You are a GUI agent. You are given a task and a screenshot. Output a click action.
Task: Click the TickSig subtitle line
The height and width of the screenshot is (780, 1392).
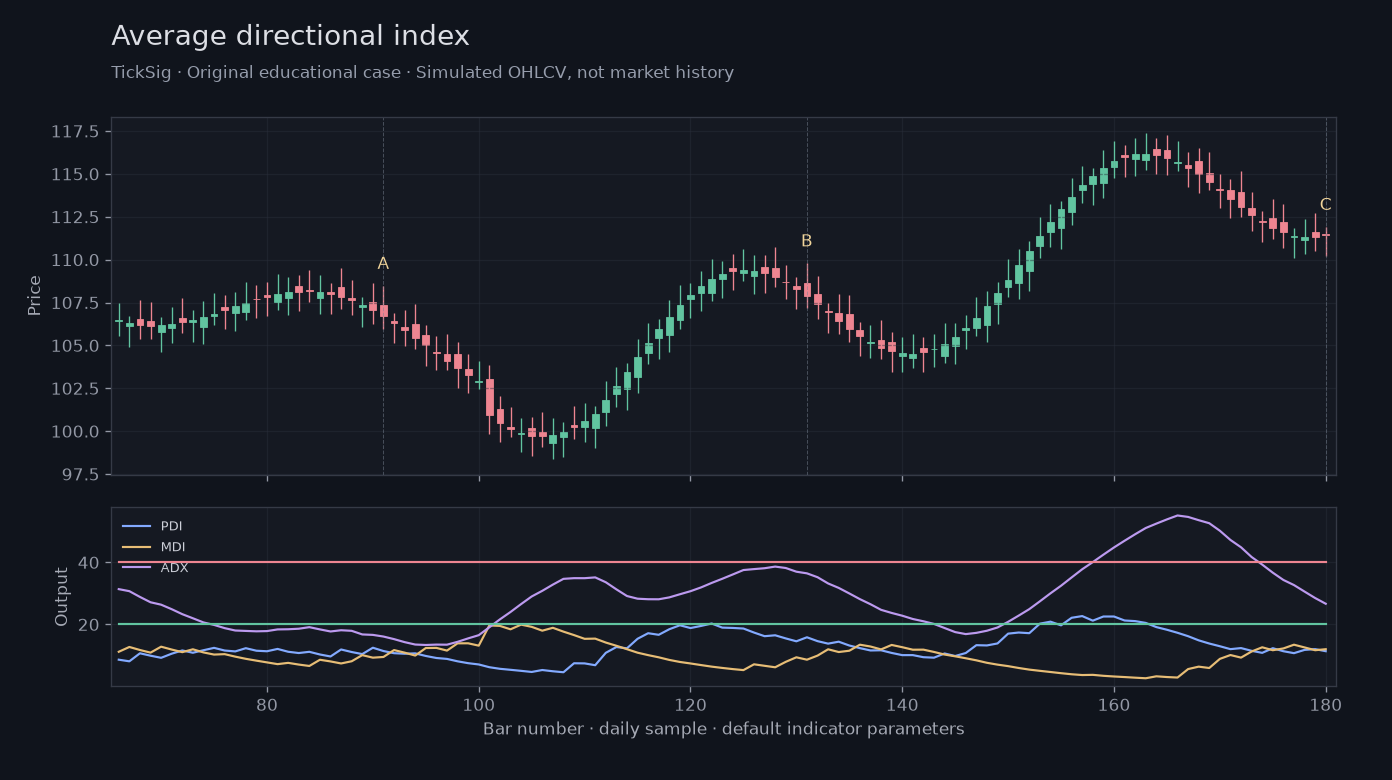coord(422,73)
